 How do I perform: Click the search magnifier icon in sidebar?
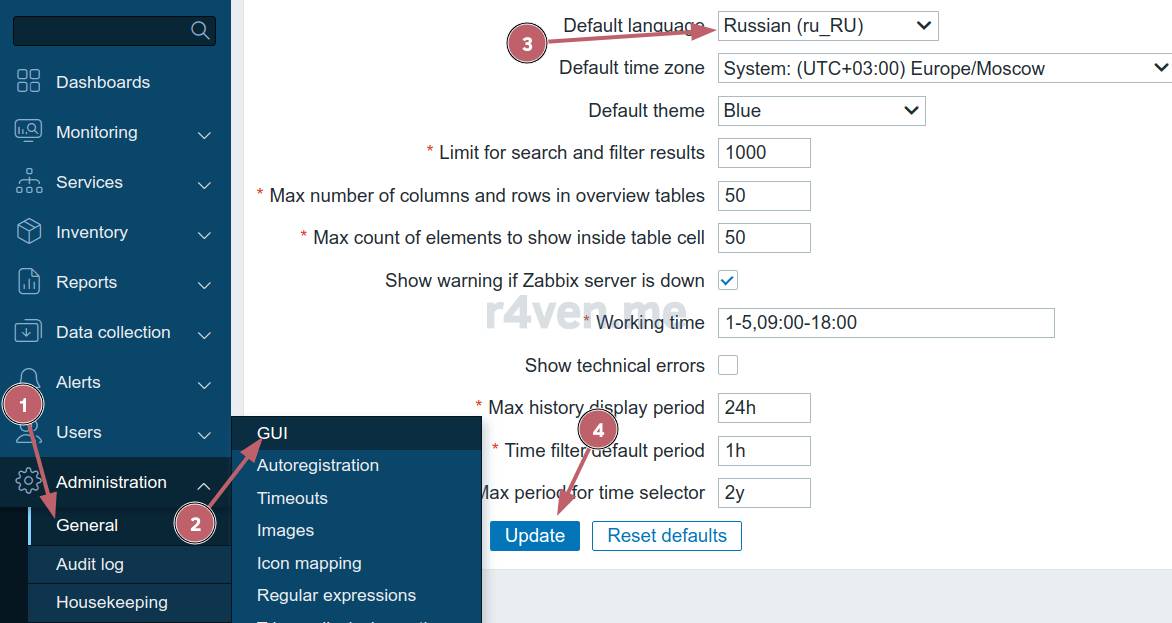(200, 31)
